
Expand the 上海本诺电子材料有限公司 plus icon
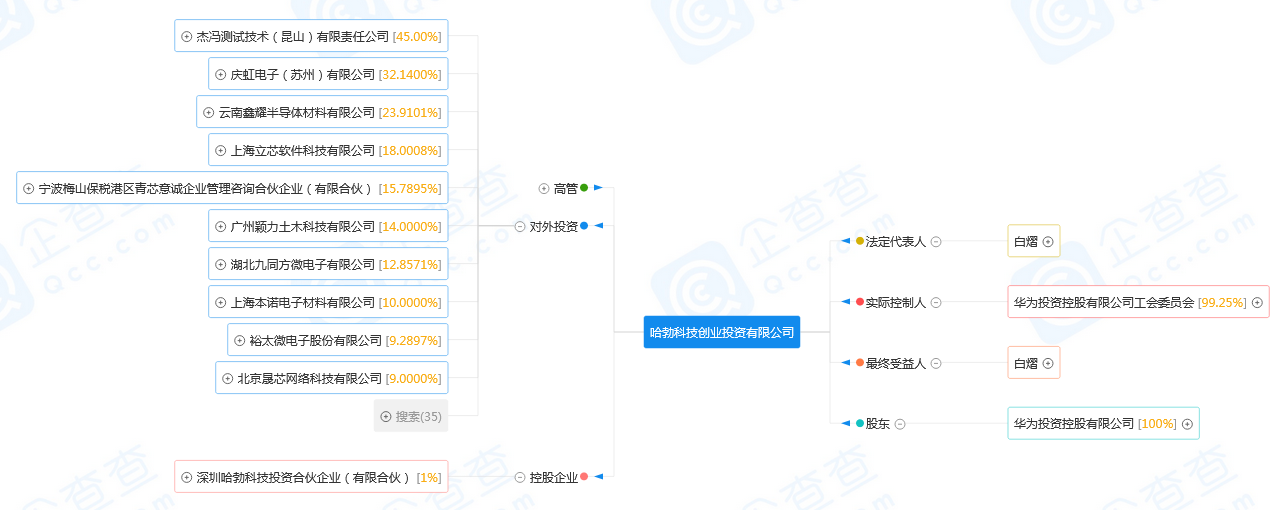coord(221,302)
